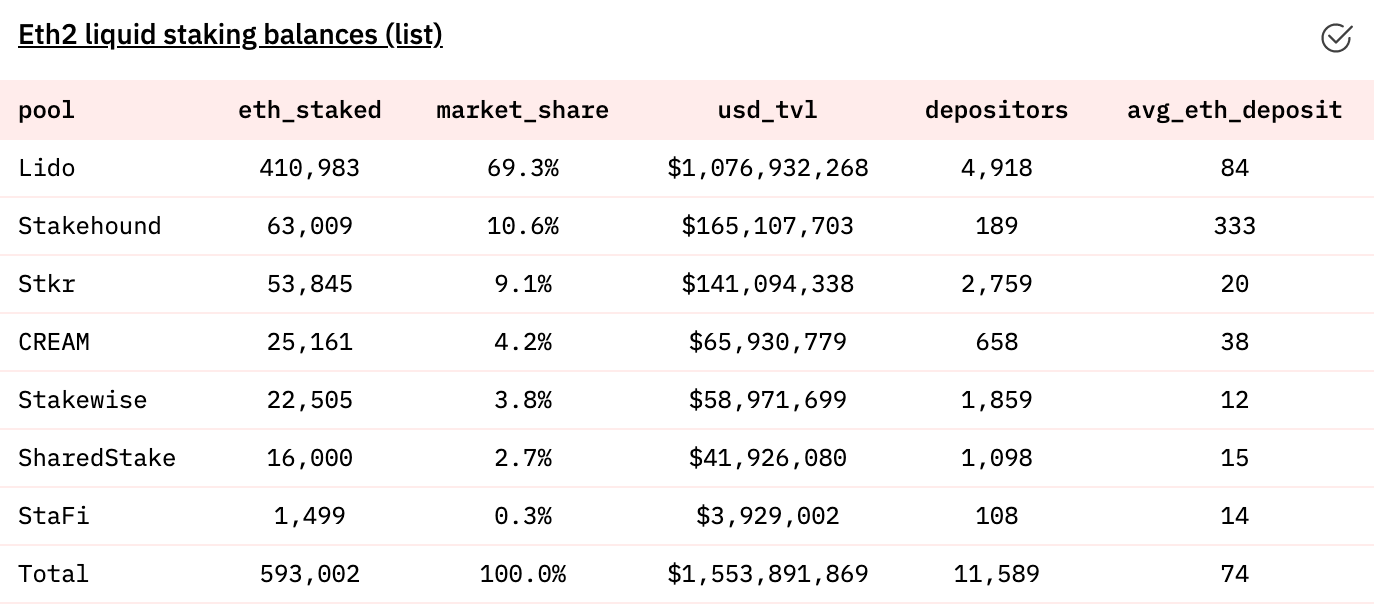Select the CREAM pool name cell
Image resolution: width=1374 pixels, height=612 pixels.
pyautogui.click(x=54, y=342)
